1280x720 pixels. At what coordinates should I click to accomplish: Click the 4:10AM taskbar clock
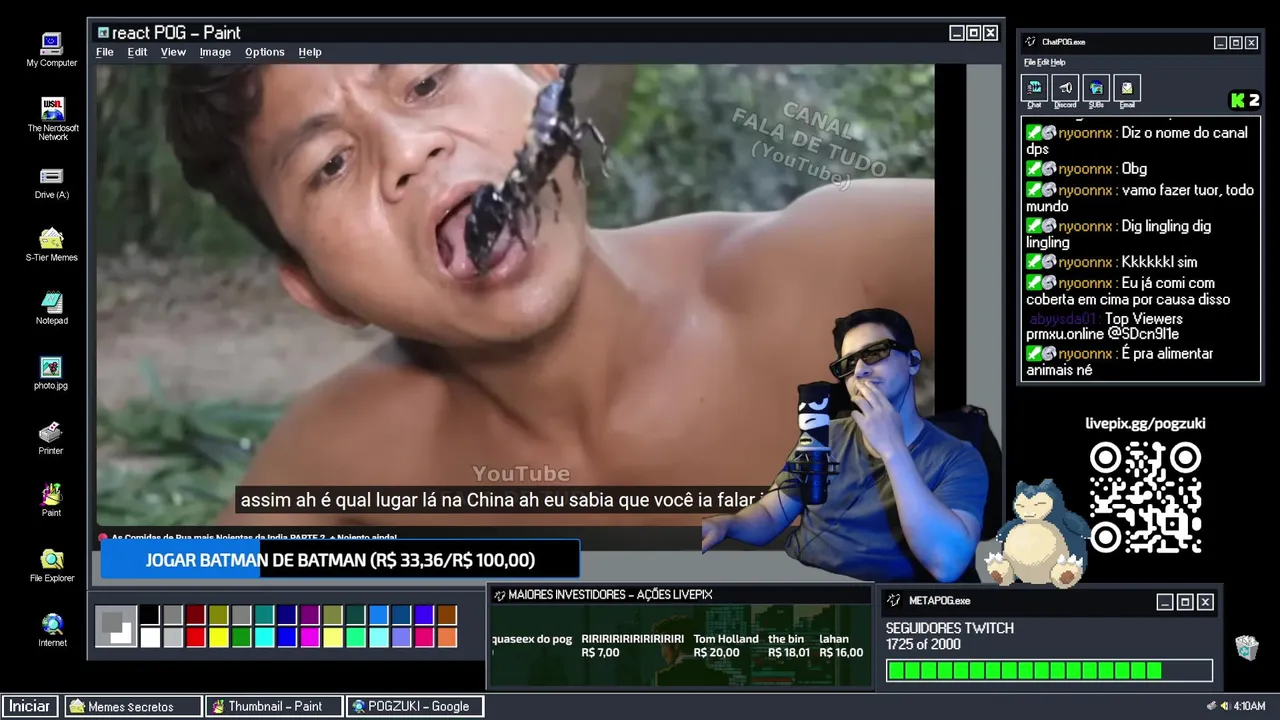pos(1250,706)
